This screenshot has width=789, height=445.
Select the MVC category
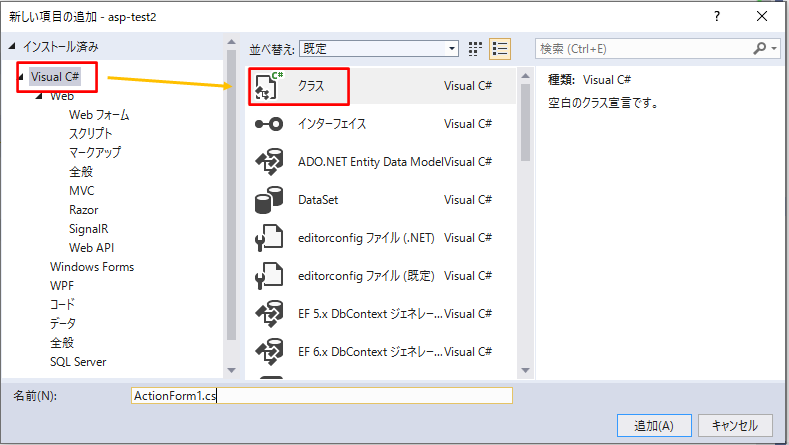point(82,191)
